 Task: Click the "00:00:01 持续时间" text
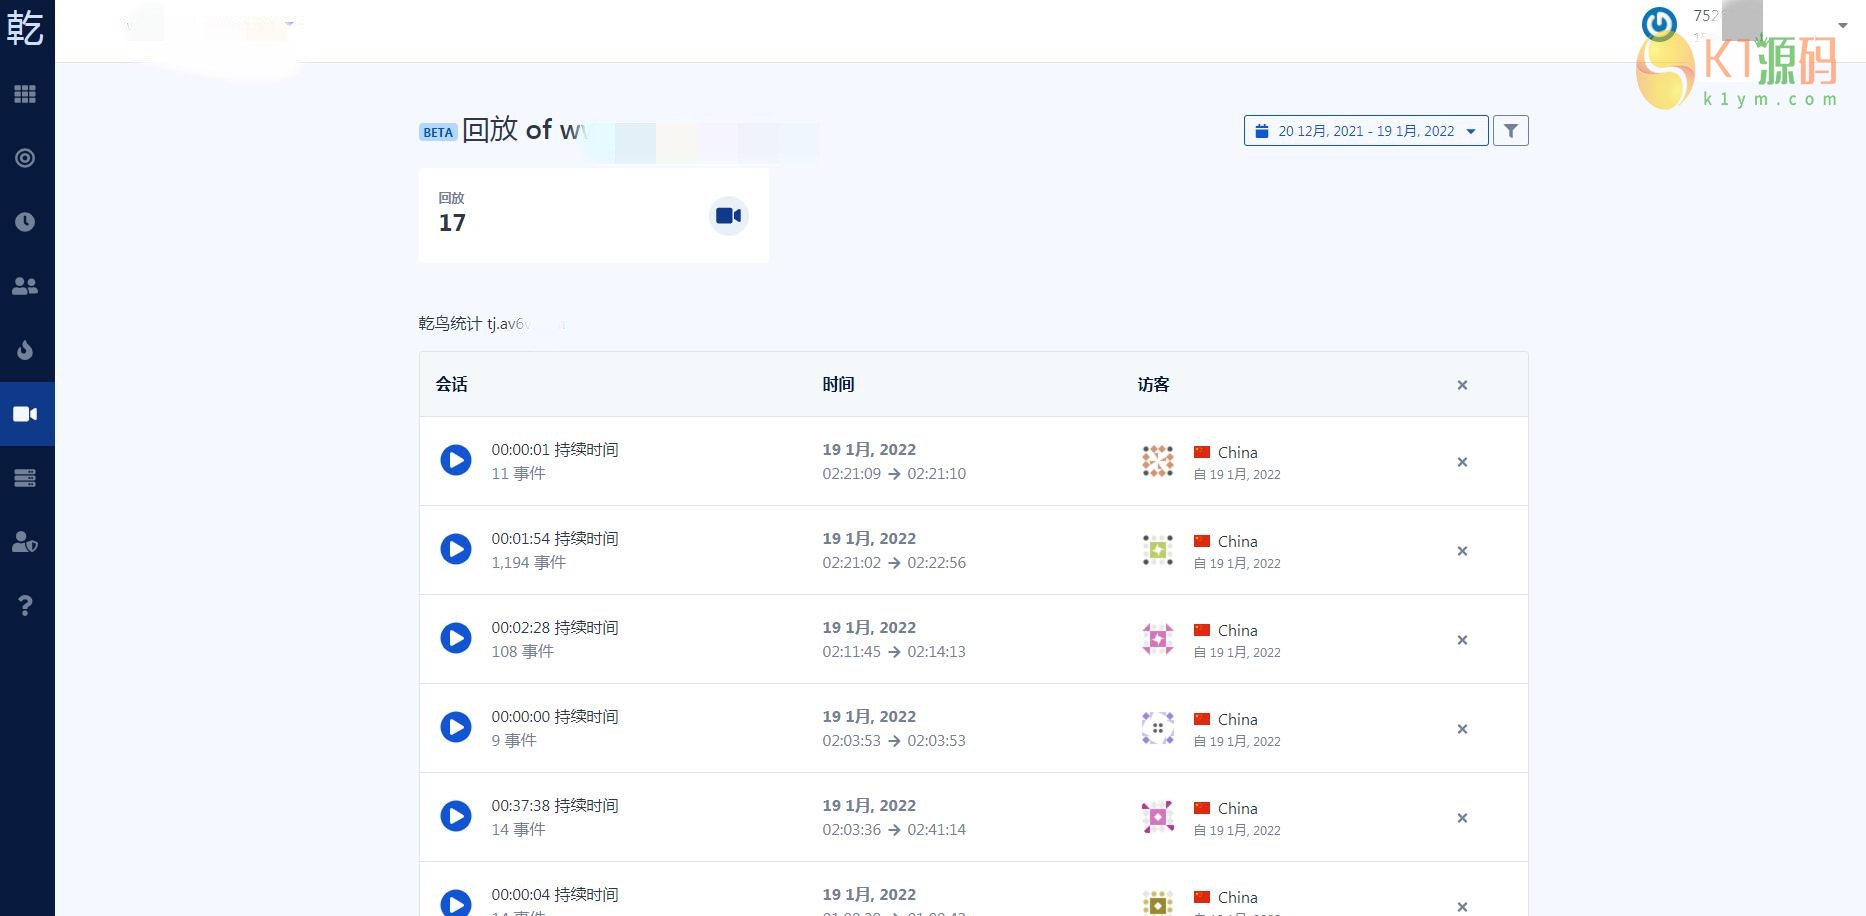(555, 450)
